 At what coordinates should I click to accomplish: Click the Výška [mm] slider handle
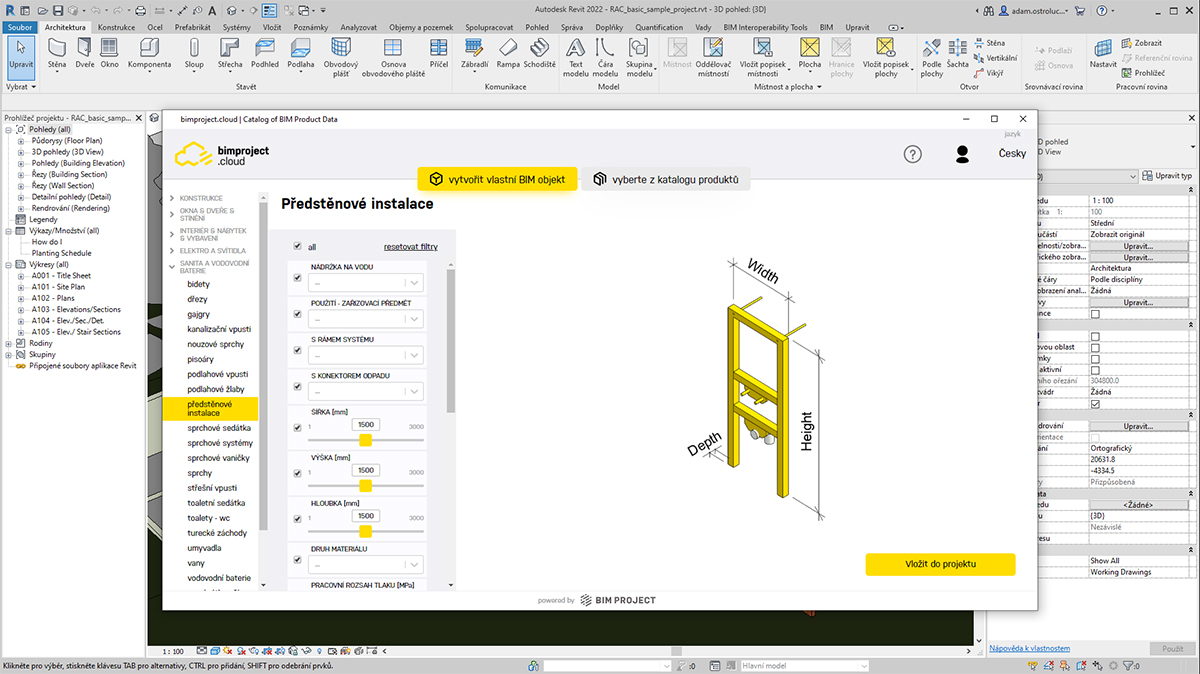point(365,486)
